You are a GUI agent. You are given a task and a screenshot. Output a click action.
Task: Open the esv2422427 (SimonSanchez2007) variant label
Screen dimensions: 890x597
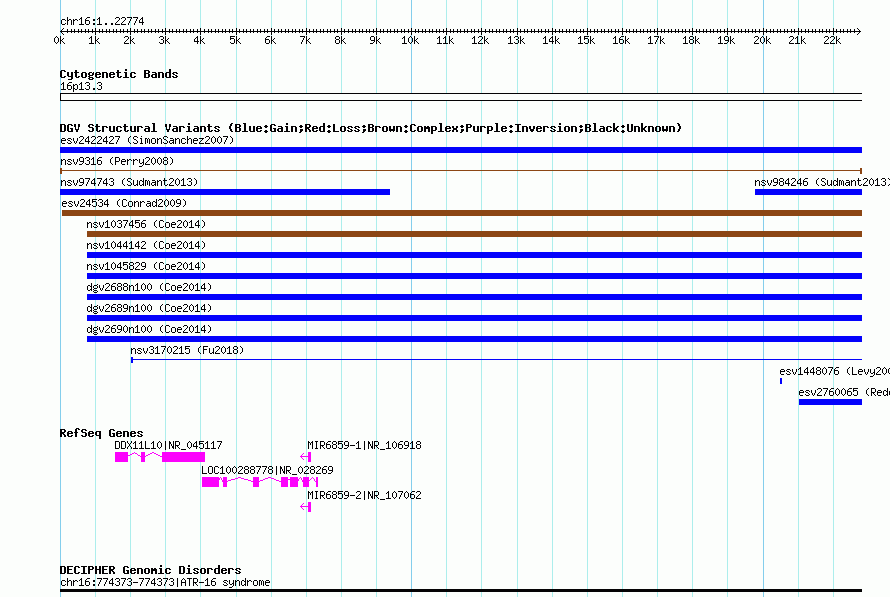[x=147, y=140]
